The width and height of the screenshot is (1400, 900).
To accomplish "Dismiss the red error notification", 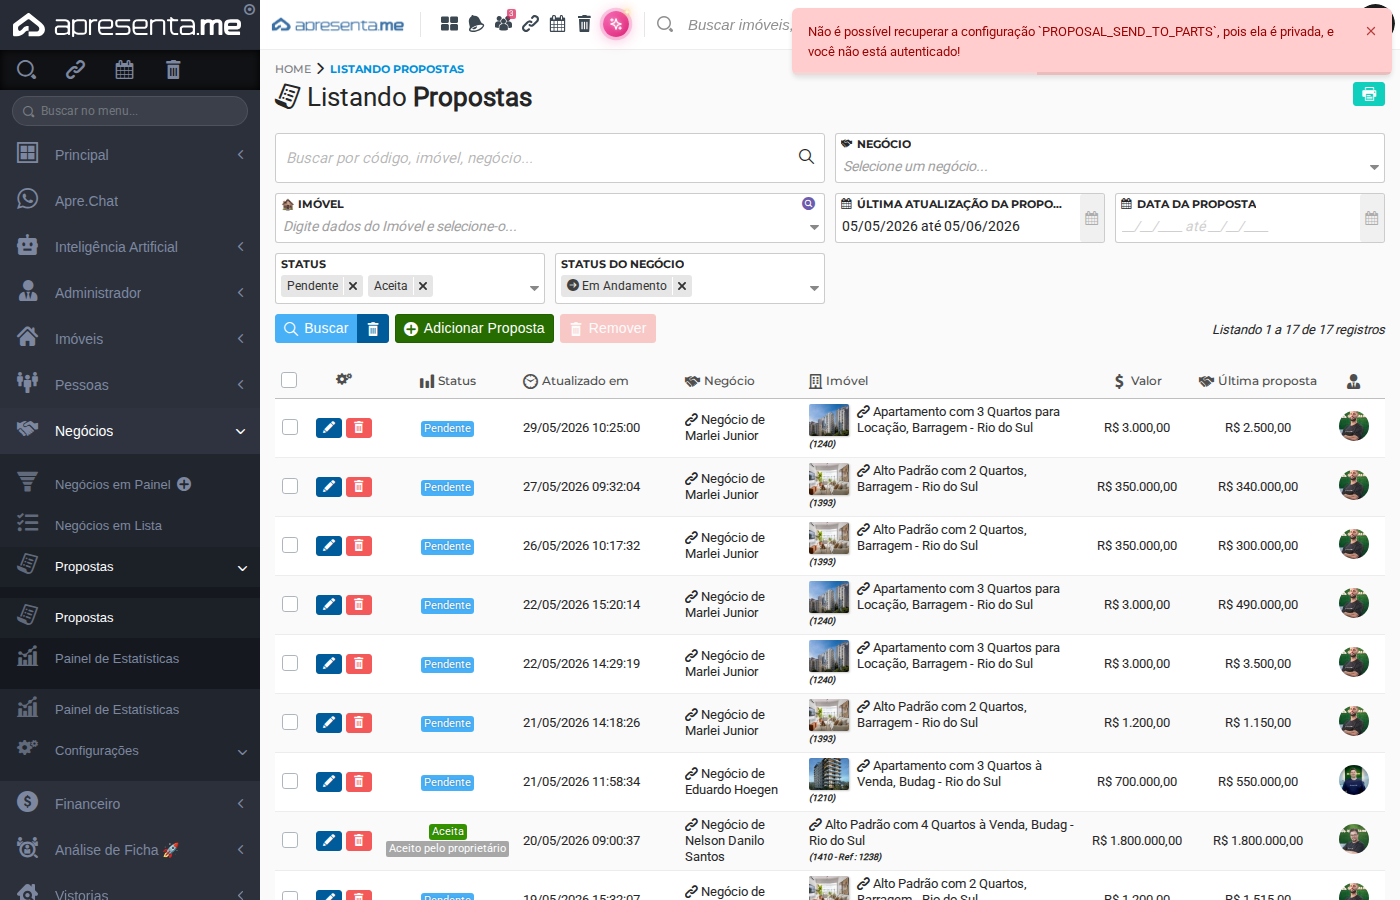I will click(x=1371, y=31).
